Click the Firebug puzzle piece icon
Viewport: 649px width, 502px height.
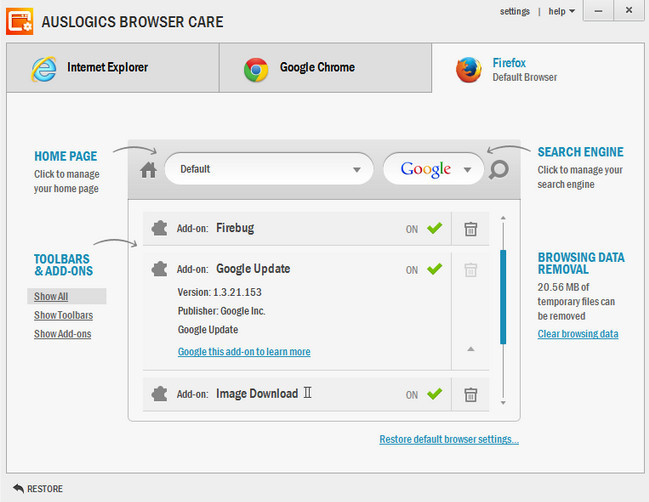pos(158,228)
